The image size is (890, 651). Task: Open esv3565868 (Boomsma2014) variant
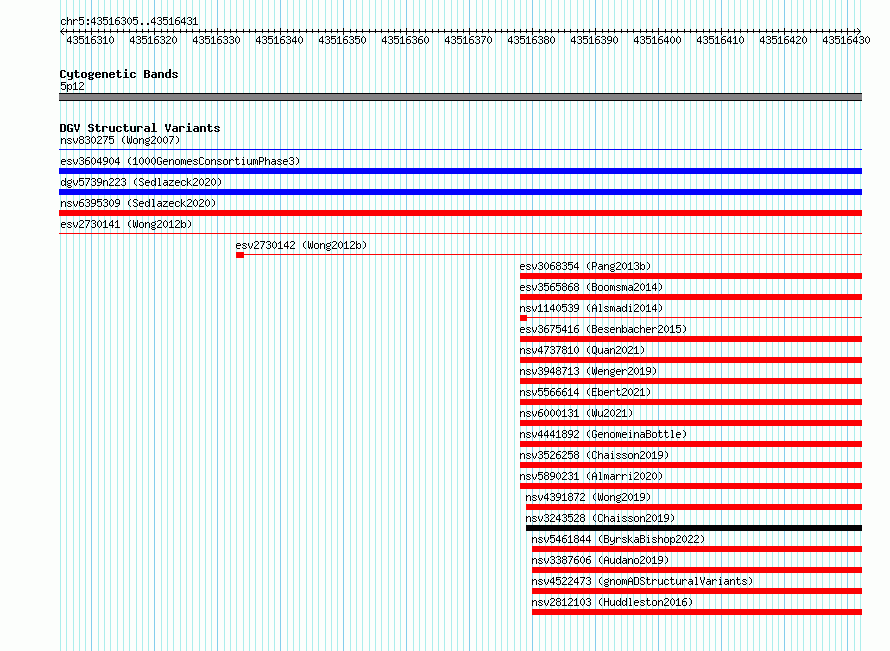click(x=591, y=287)
